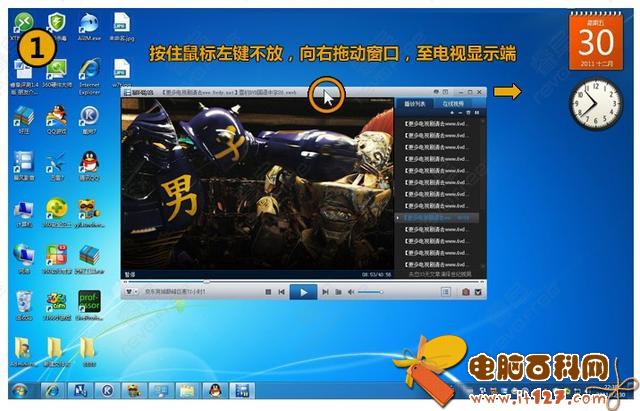Click the Kugou K taskbar button

point(107,391)
